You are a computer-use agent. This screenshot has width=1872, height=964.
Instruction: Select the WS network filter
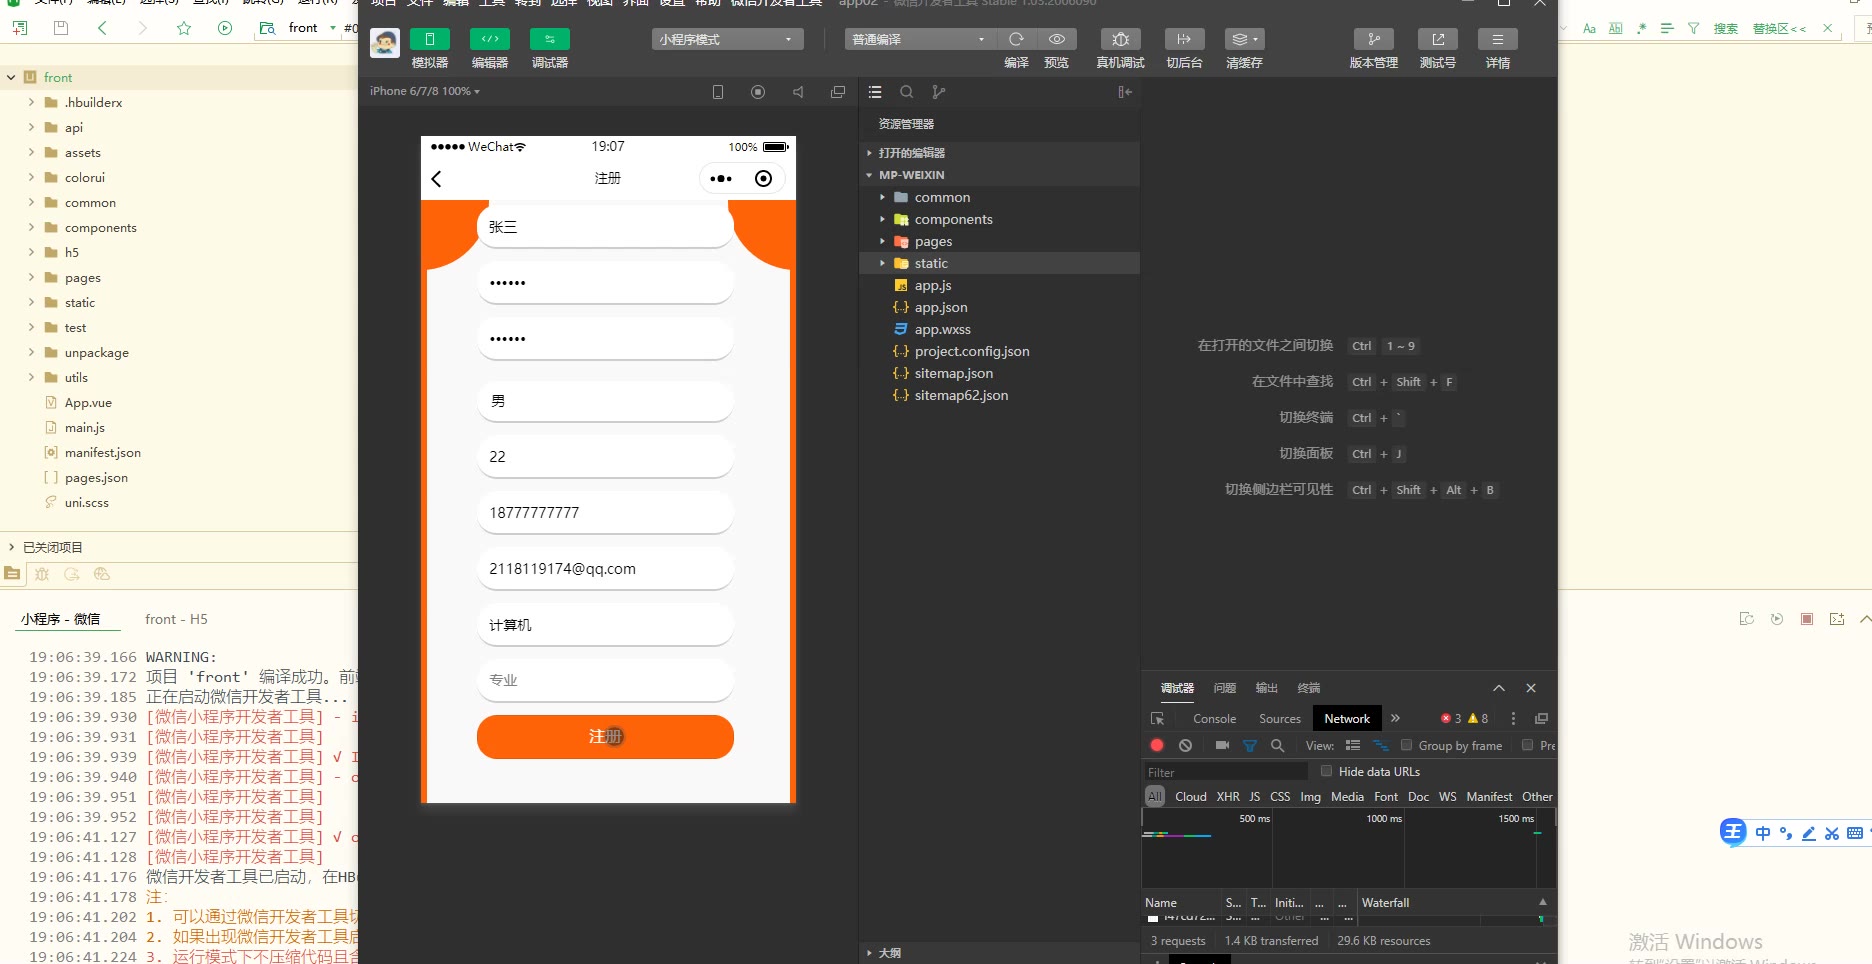1447,797
